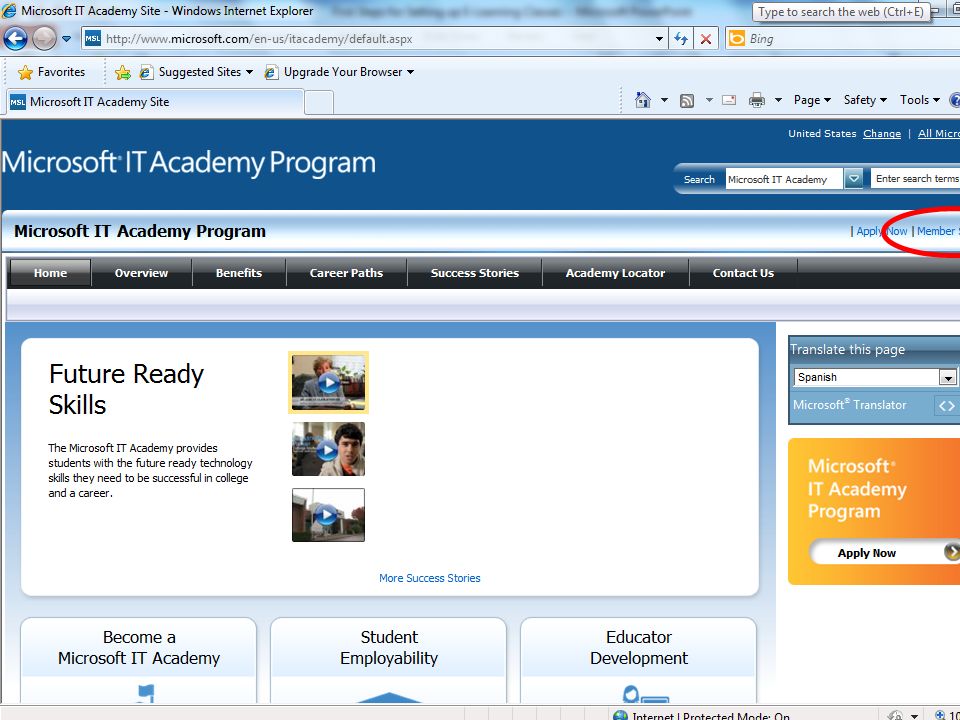Viewport: 960px width, 720px height.
Task: Open the Student Employability card
Action: [x=389, y=660]
